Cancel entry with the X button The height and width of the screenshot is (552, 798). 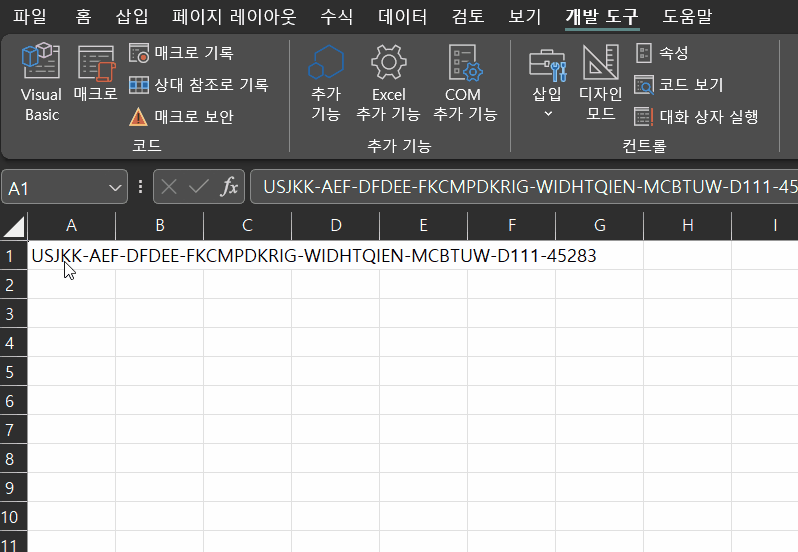169,187
